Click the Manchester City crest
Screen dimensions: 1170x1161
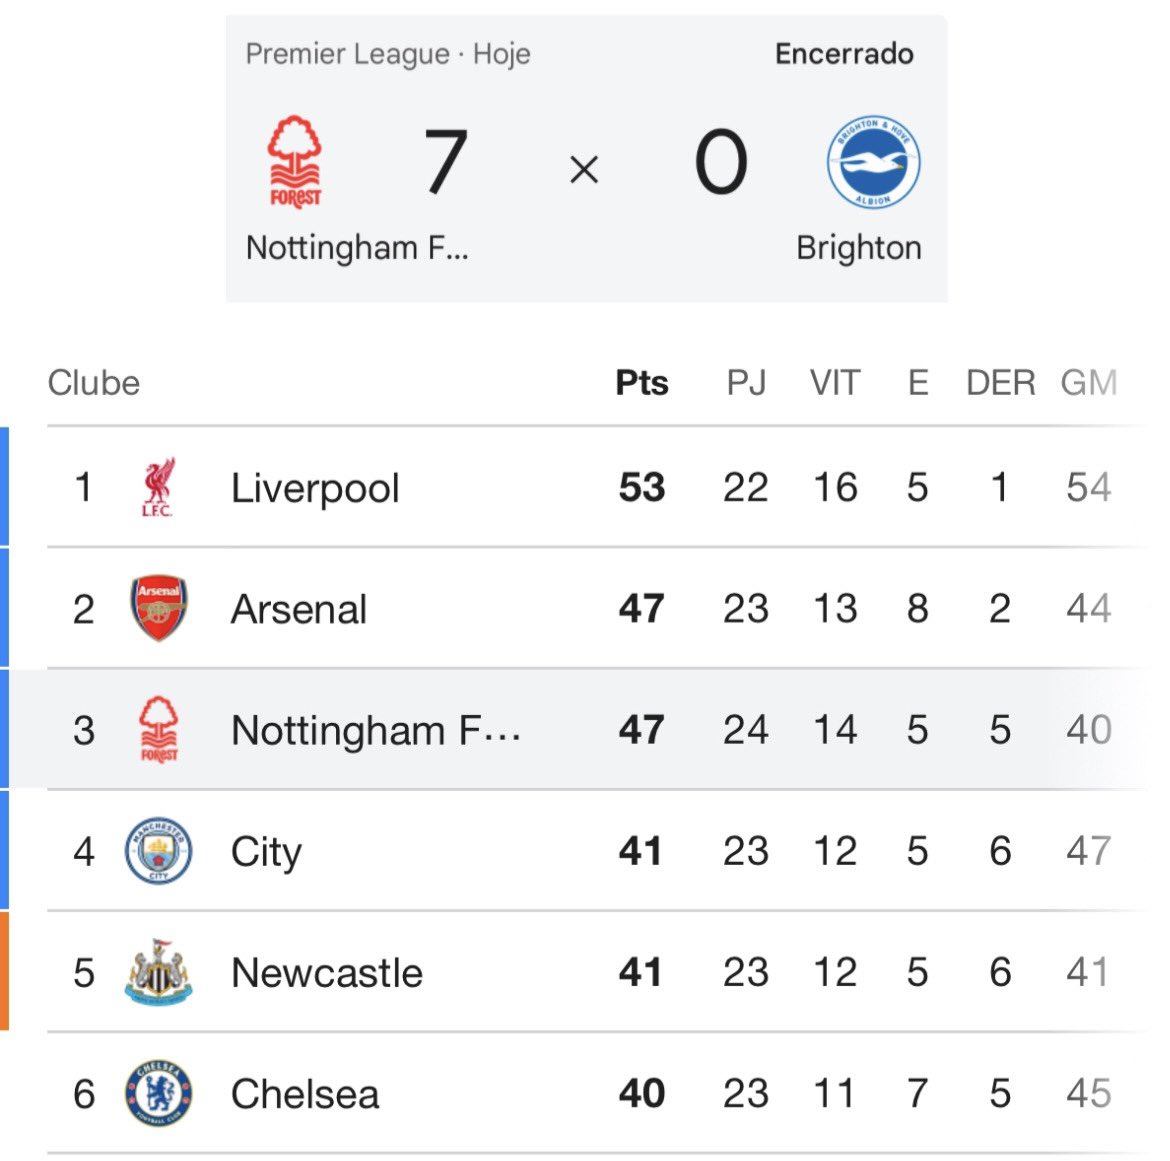pyautogui.click(x=158, y=851)
